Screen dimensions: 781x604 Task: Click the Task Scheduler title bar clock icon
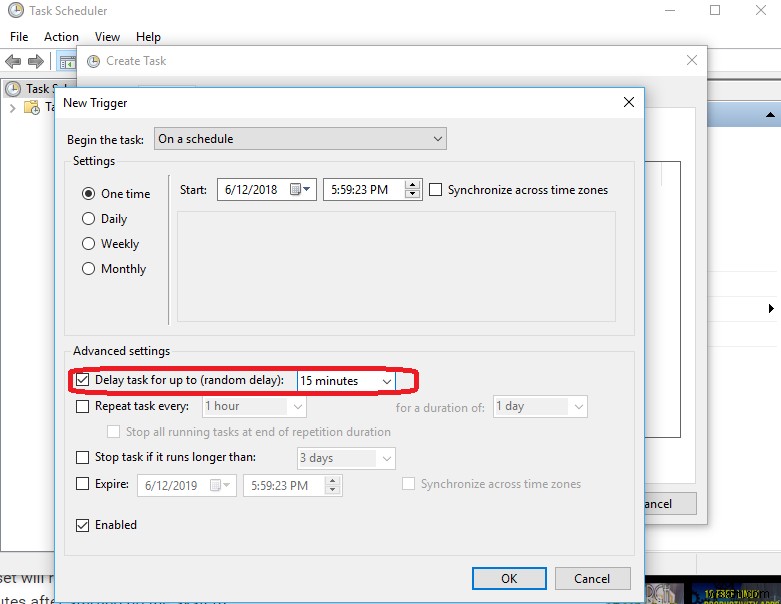click(x=15, y=10)
